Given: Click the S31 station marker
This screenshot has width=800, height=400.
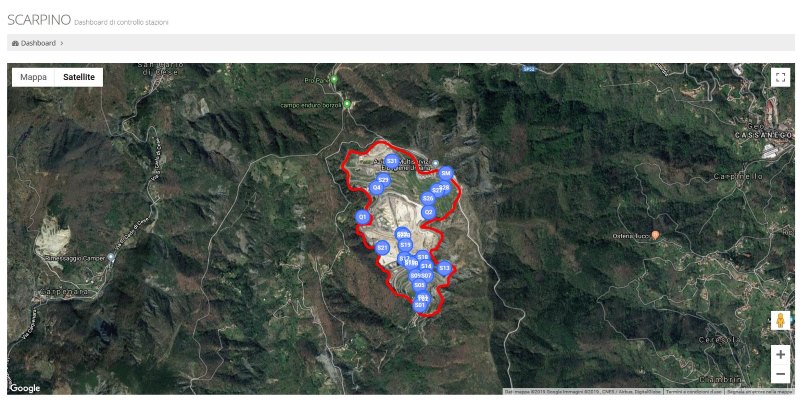Looking at the screenshot, I should pos(392,161).
